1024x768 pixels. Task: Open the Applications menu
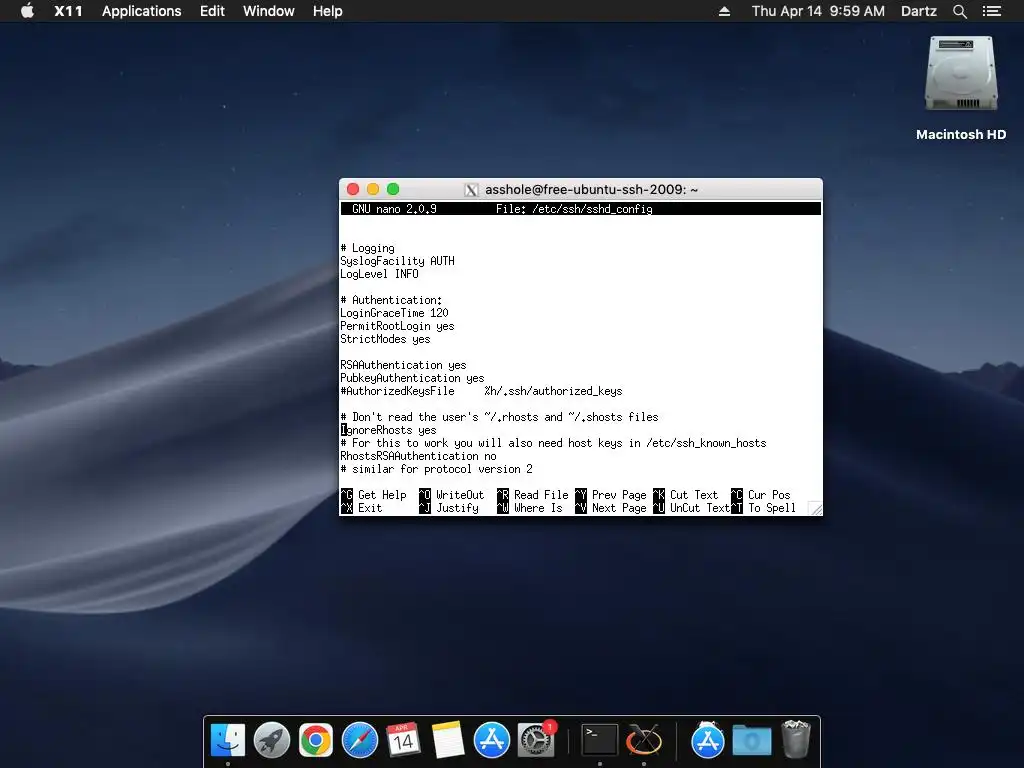142,11
